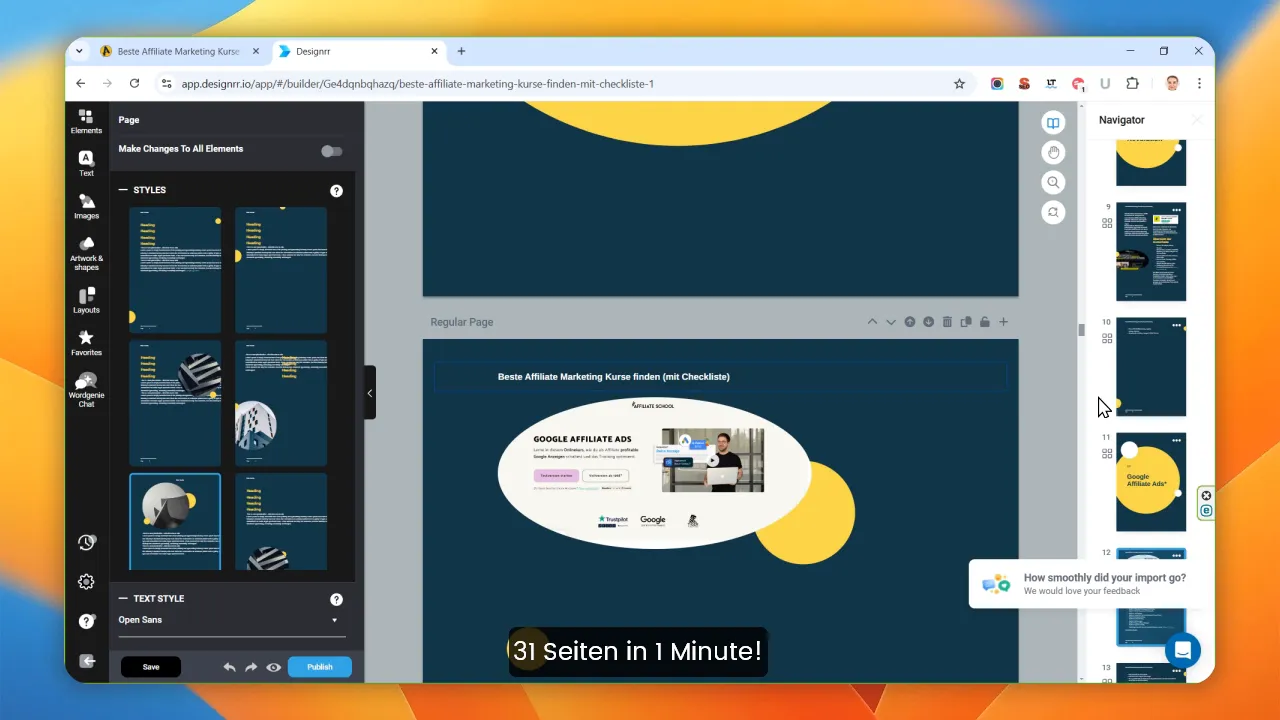Open the Chrome extensions puzzle menu
Screen dimensions: 1280x720
coord(1132,84)
